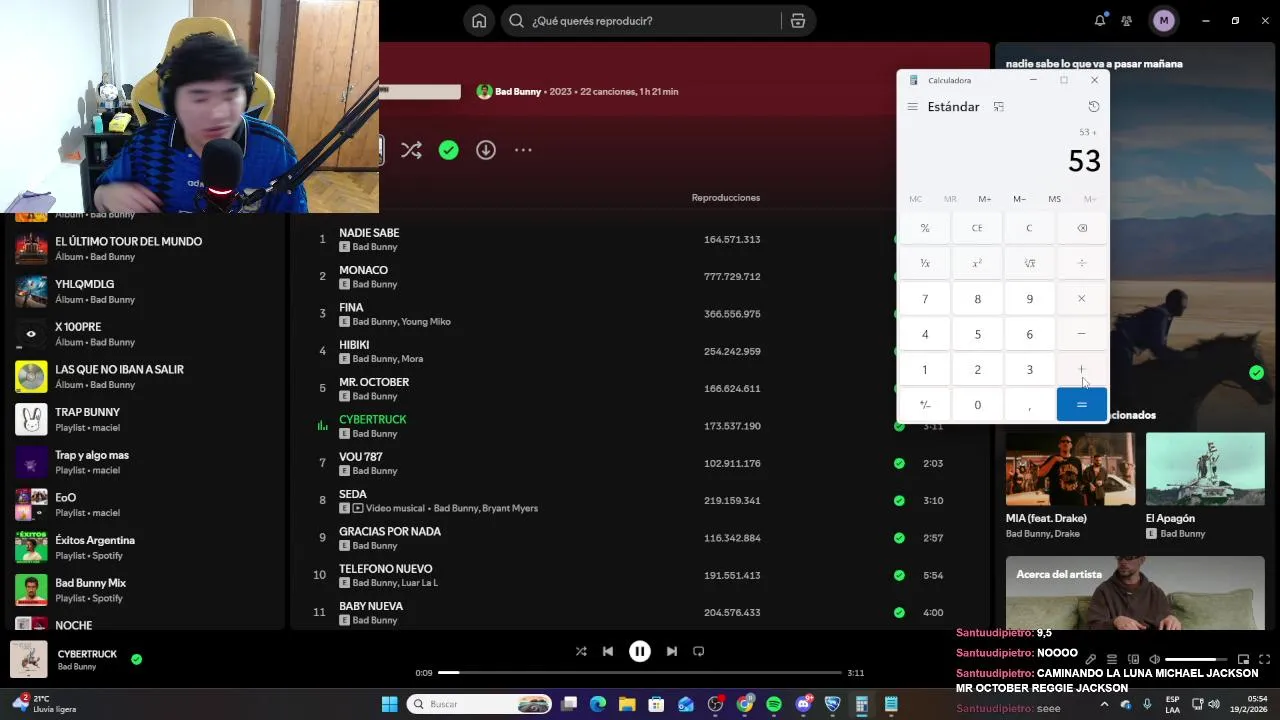The width and height of the screenshot is (1280, 720).
Task: Open Microsoft Edge from taskbar
Action: point(598,705)
